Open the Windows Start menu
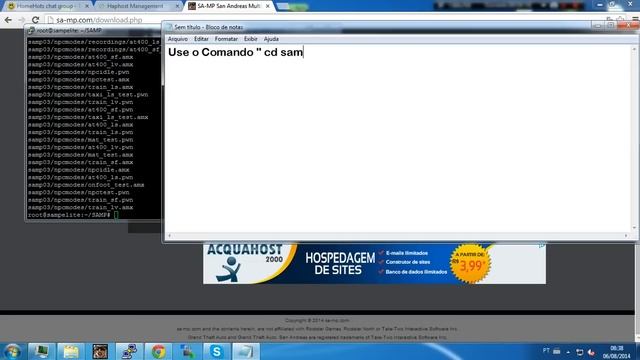The image size is (640, 360). pyautogui.click(x=12, y=351)
